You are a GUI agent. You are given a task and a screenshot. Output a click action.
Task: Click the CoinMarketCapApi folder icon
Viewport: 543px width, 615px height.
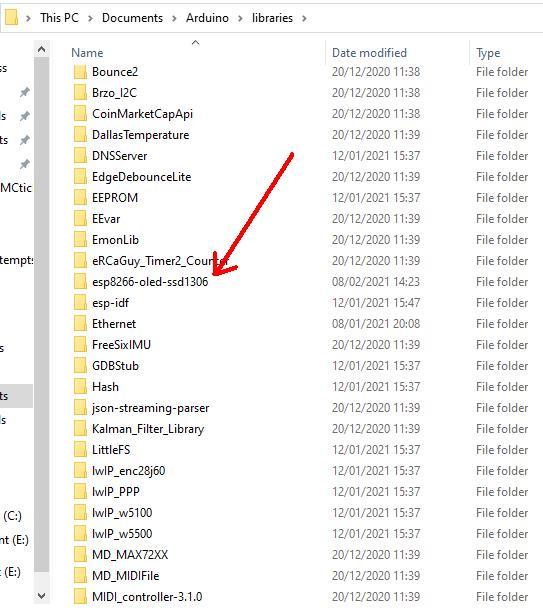point(80,114)
